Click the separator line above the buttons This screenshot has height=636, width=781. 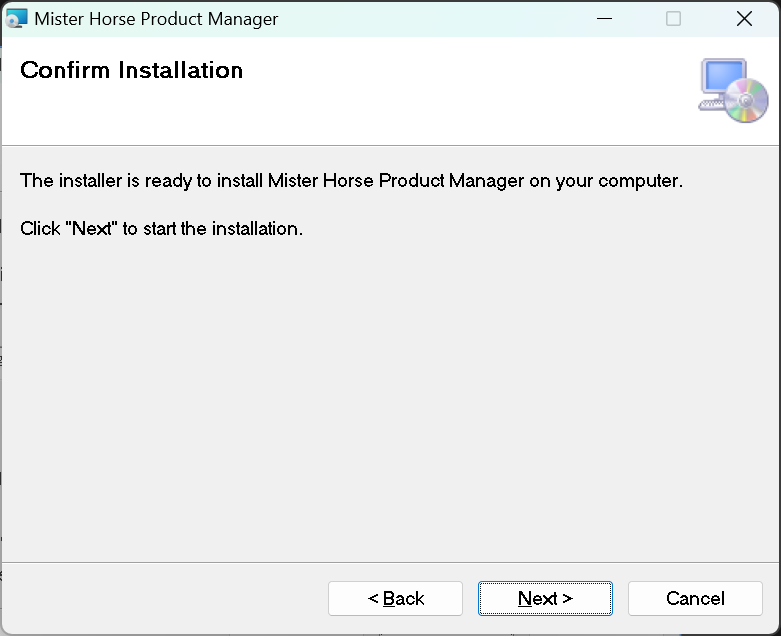pyautogui.click(x=390, y=562)
